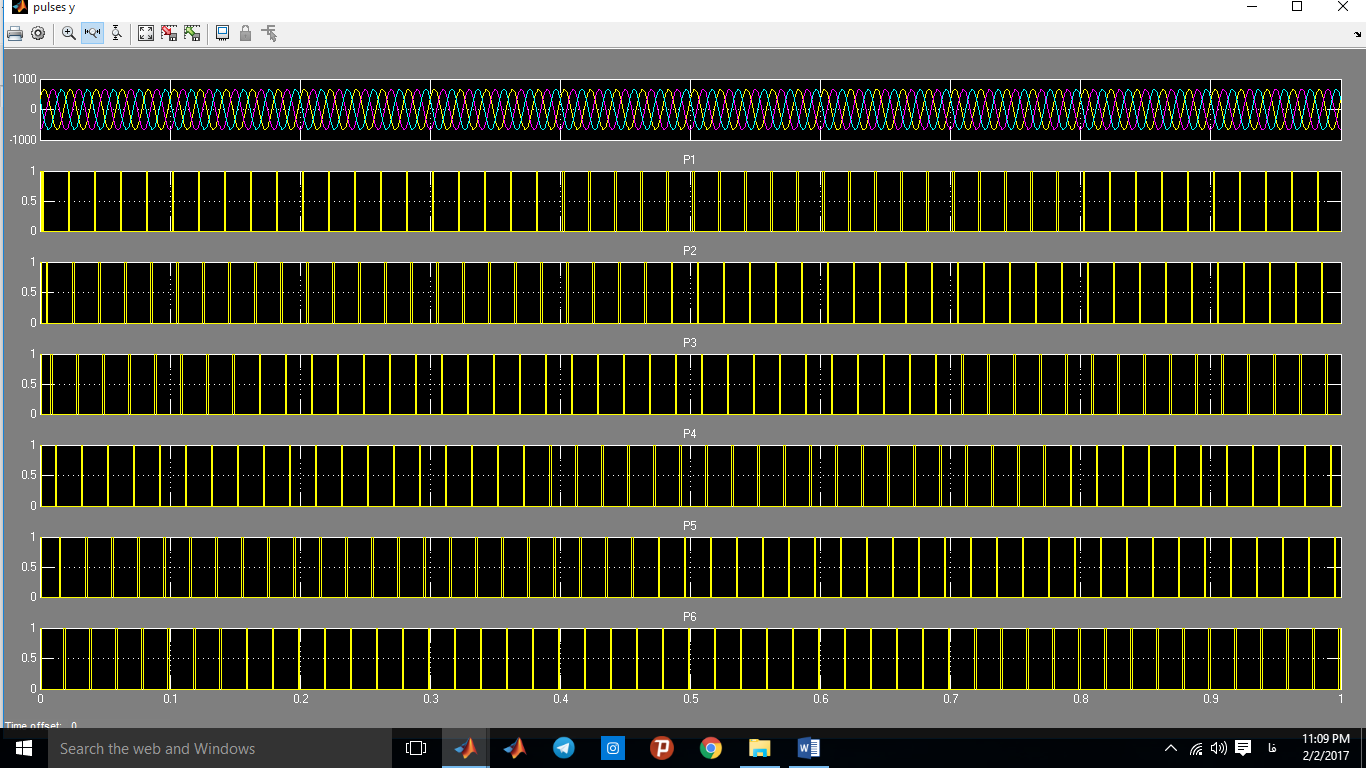Open Telegram from the taskbar
This screenshot has width=1366, height=768.
click(563, 748)
